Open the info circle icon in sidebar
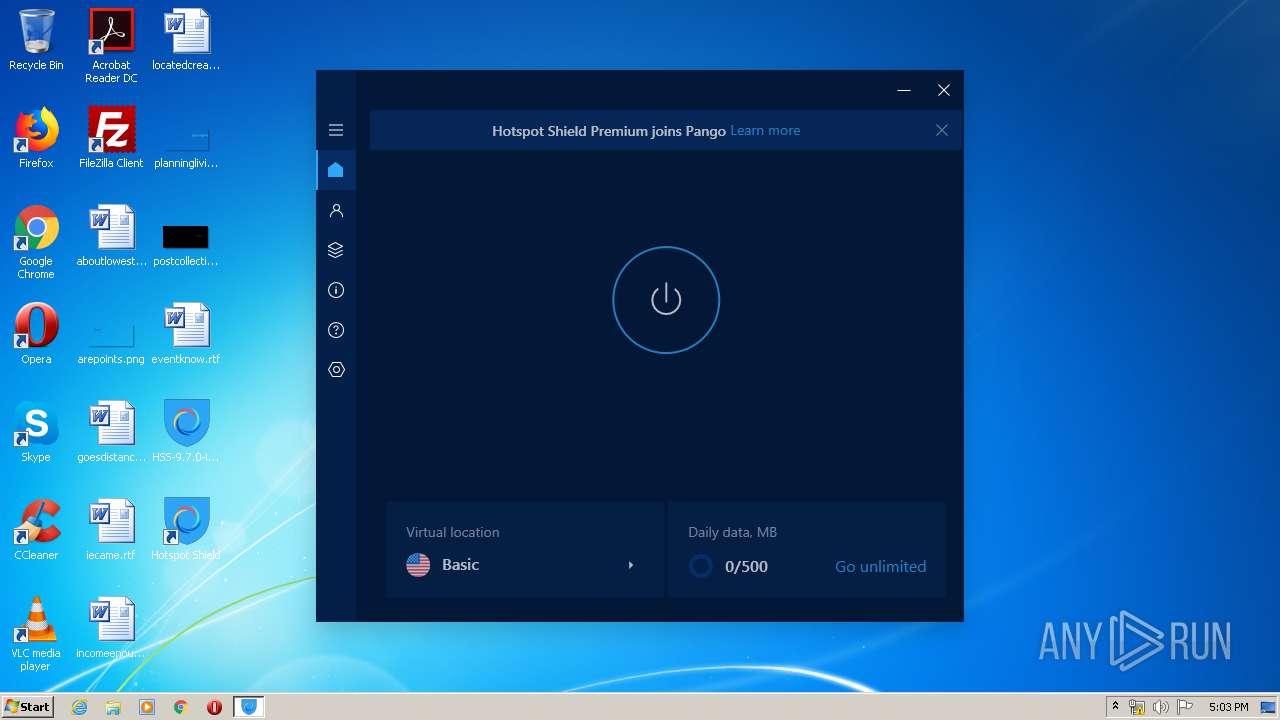The image size is (1280, 720). pos(336,290)
